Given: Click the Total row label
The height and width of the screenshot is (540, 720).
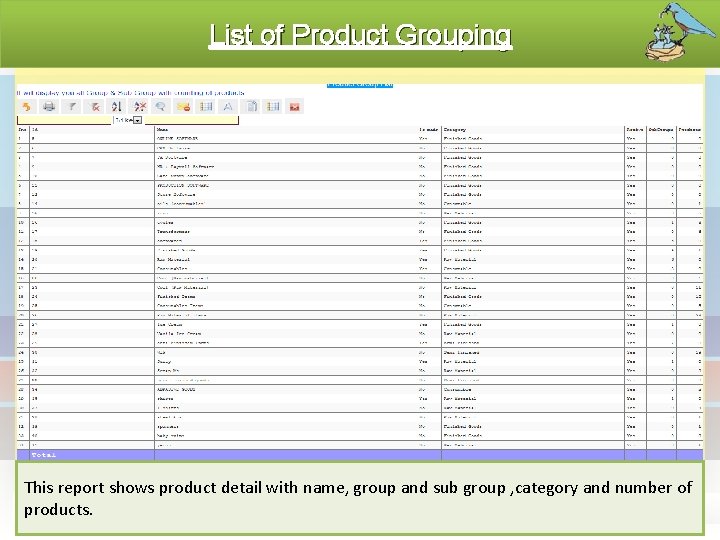Looking at the screenshot, I should pos(44,455).
